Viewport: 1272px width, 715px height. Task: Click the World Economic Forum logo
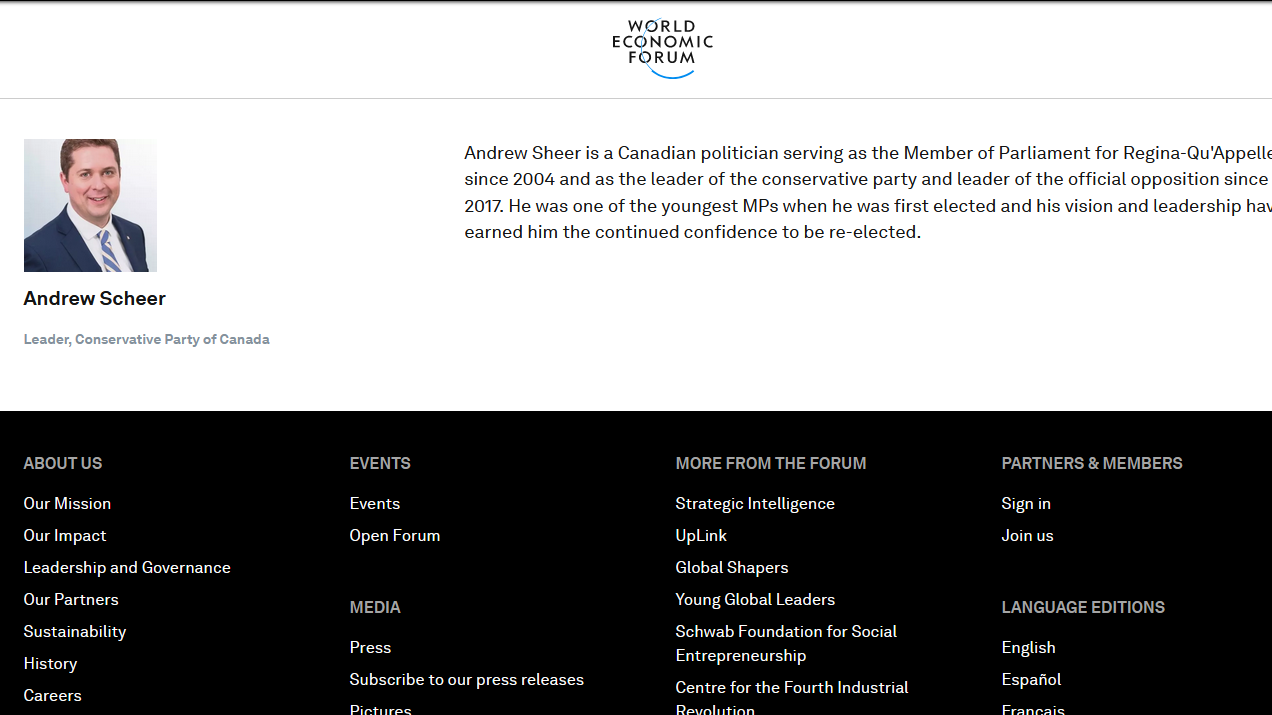[663, 49]
